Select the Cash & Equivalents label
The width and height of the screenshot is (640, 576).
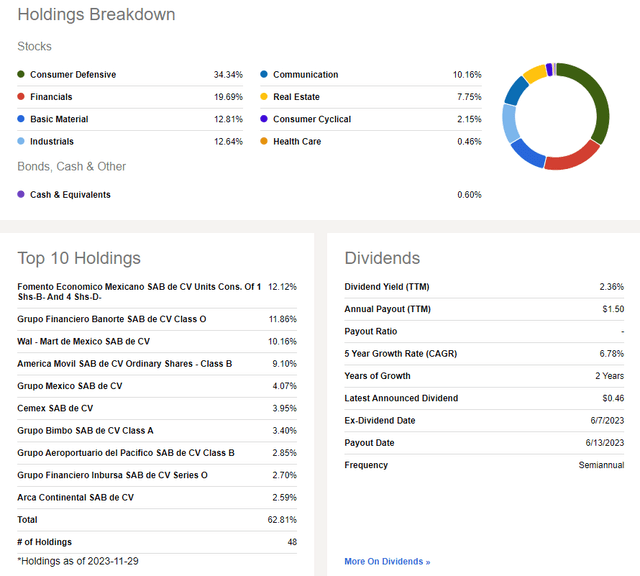[x=70, y=195]
